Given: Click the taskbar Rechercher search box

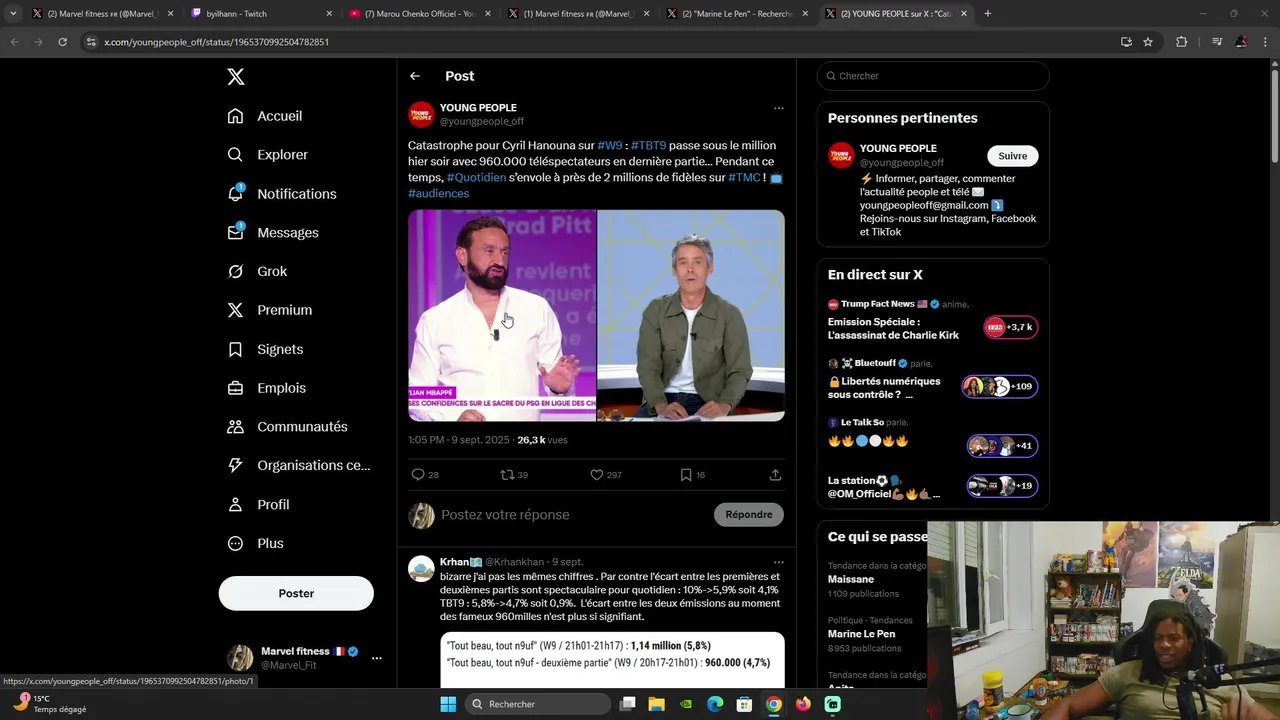Looking at the screenshot, I should point(538,704).
